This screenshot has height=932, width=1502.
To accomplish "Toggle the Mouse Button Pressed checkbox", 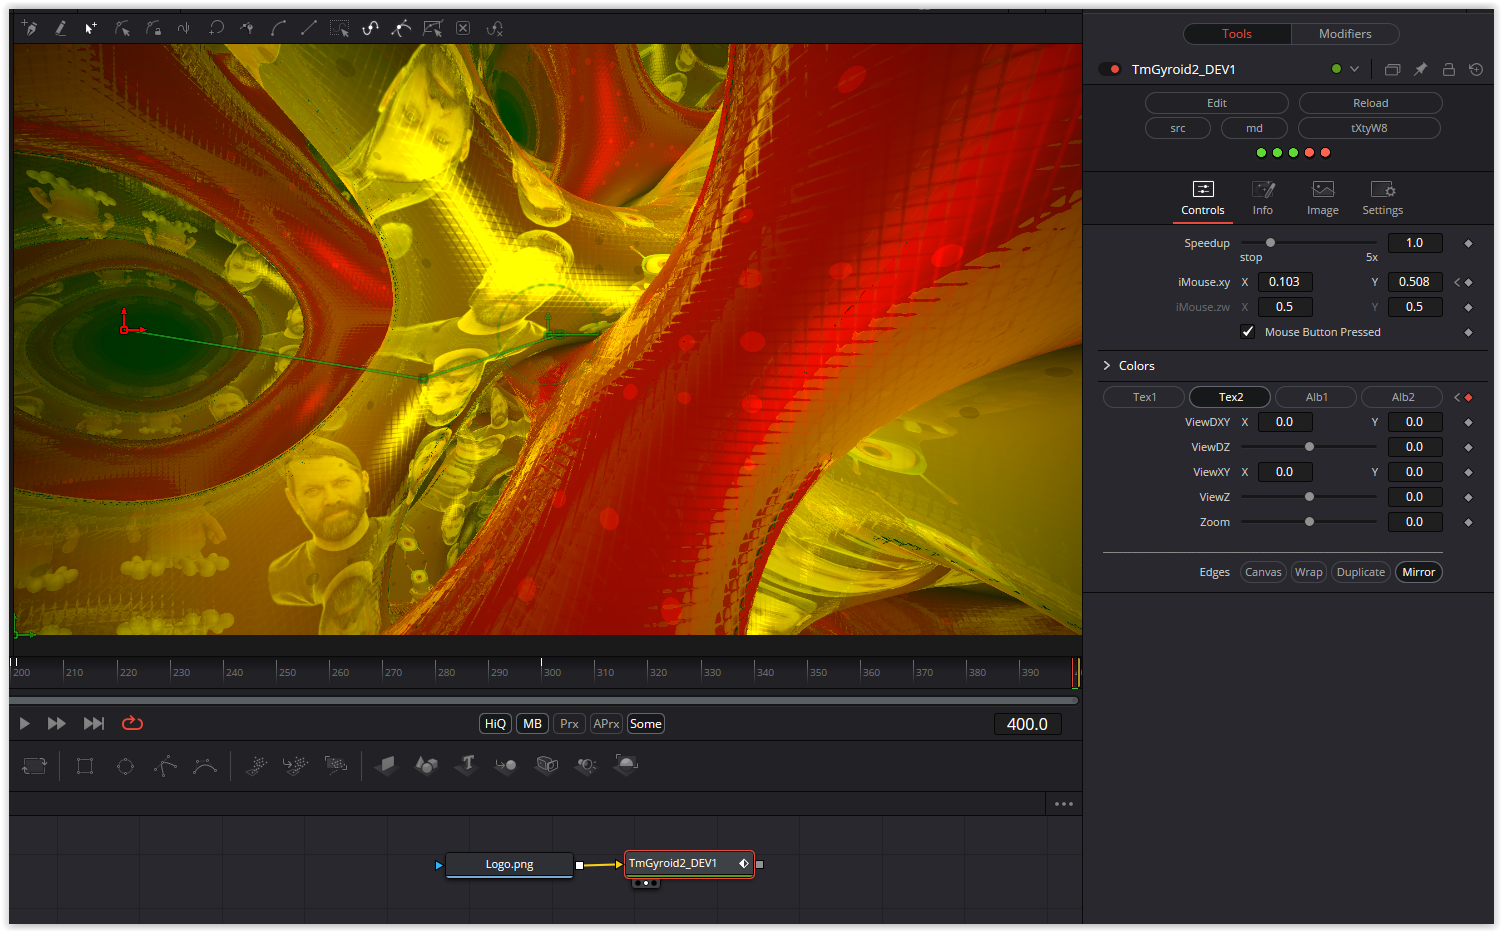I will click(1248, 332).
